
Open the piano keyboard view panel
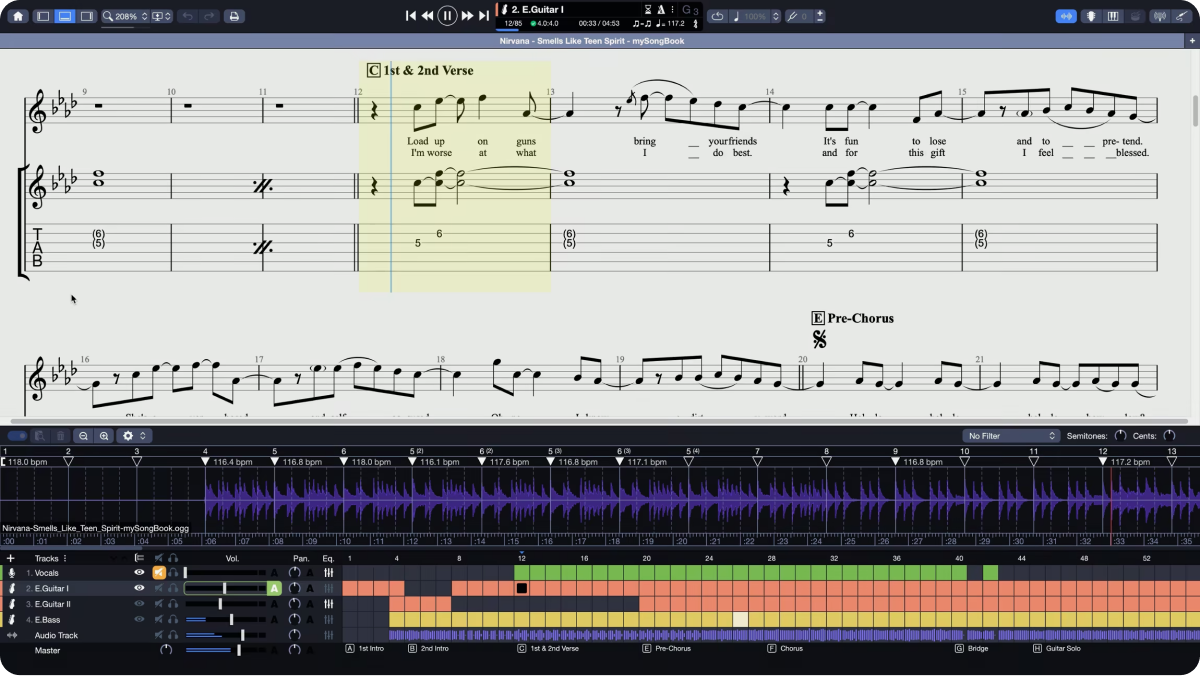tap(1113, 16)
